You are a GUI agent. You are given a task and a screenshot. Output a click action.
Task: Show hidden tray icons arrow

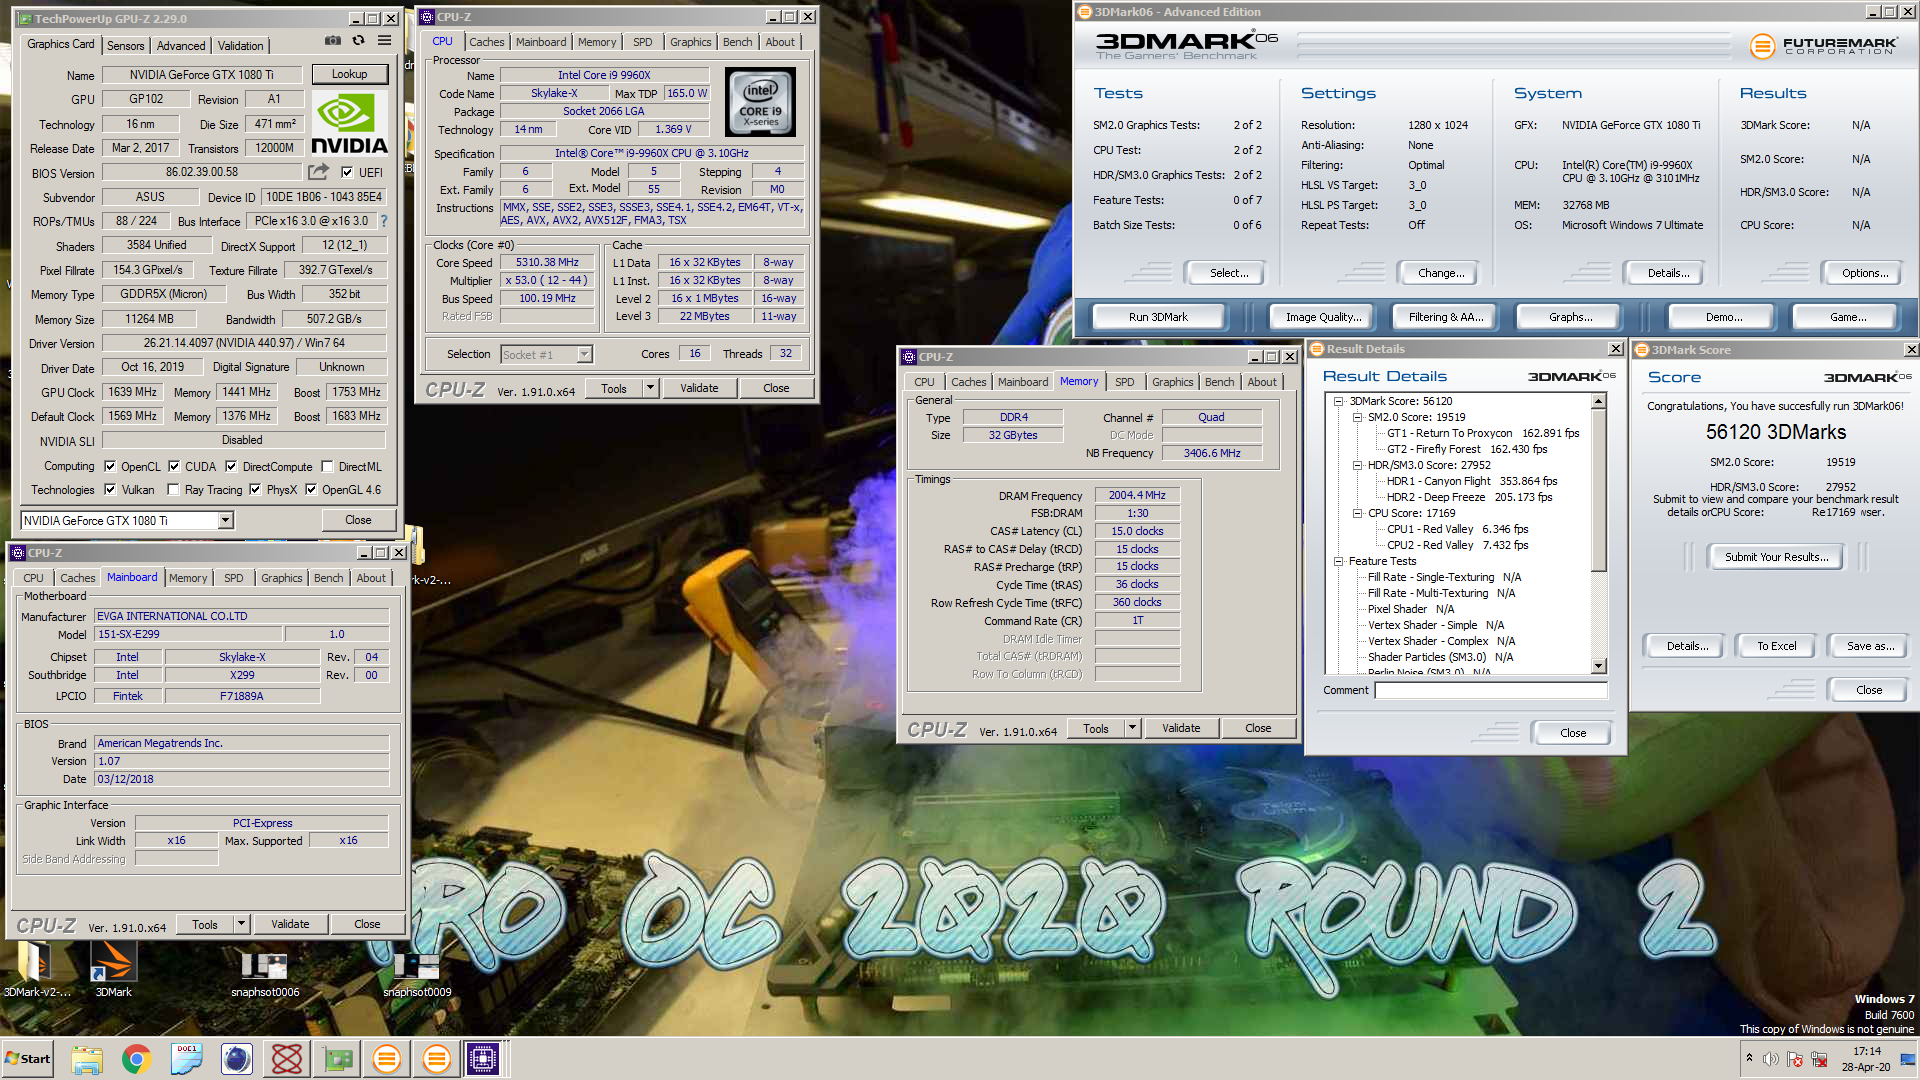click(x=1749, y=1057)
